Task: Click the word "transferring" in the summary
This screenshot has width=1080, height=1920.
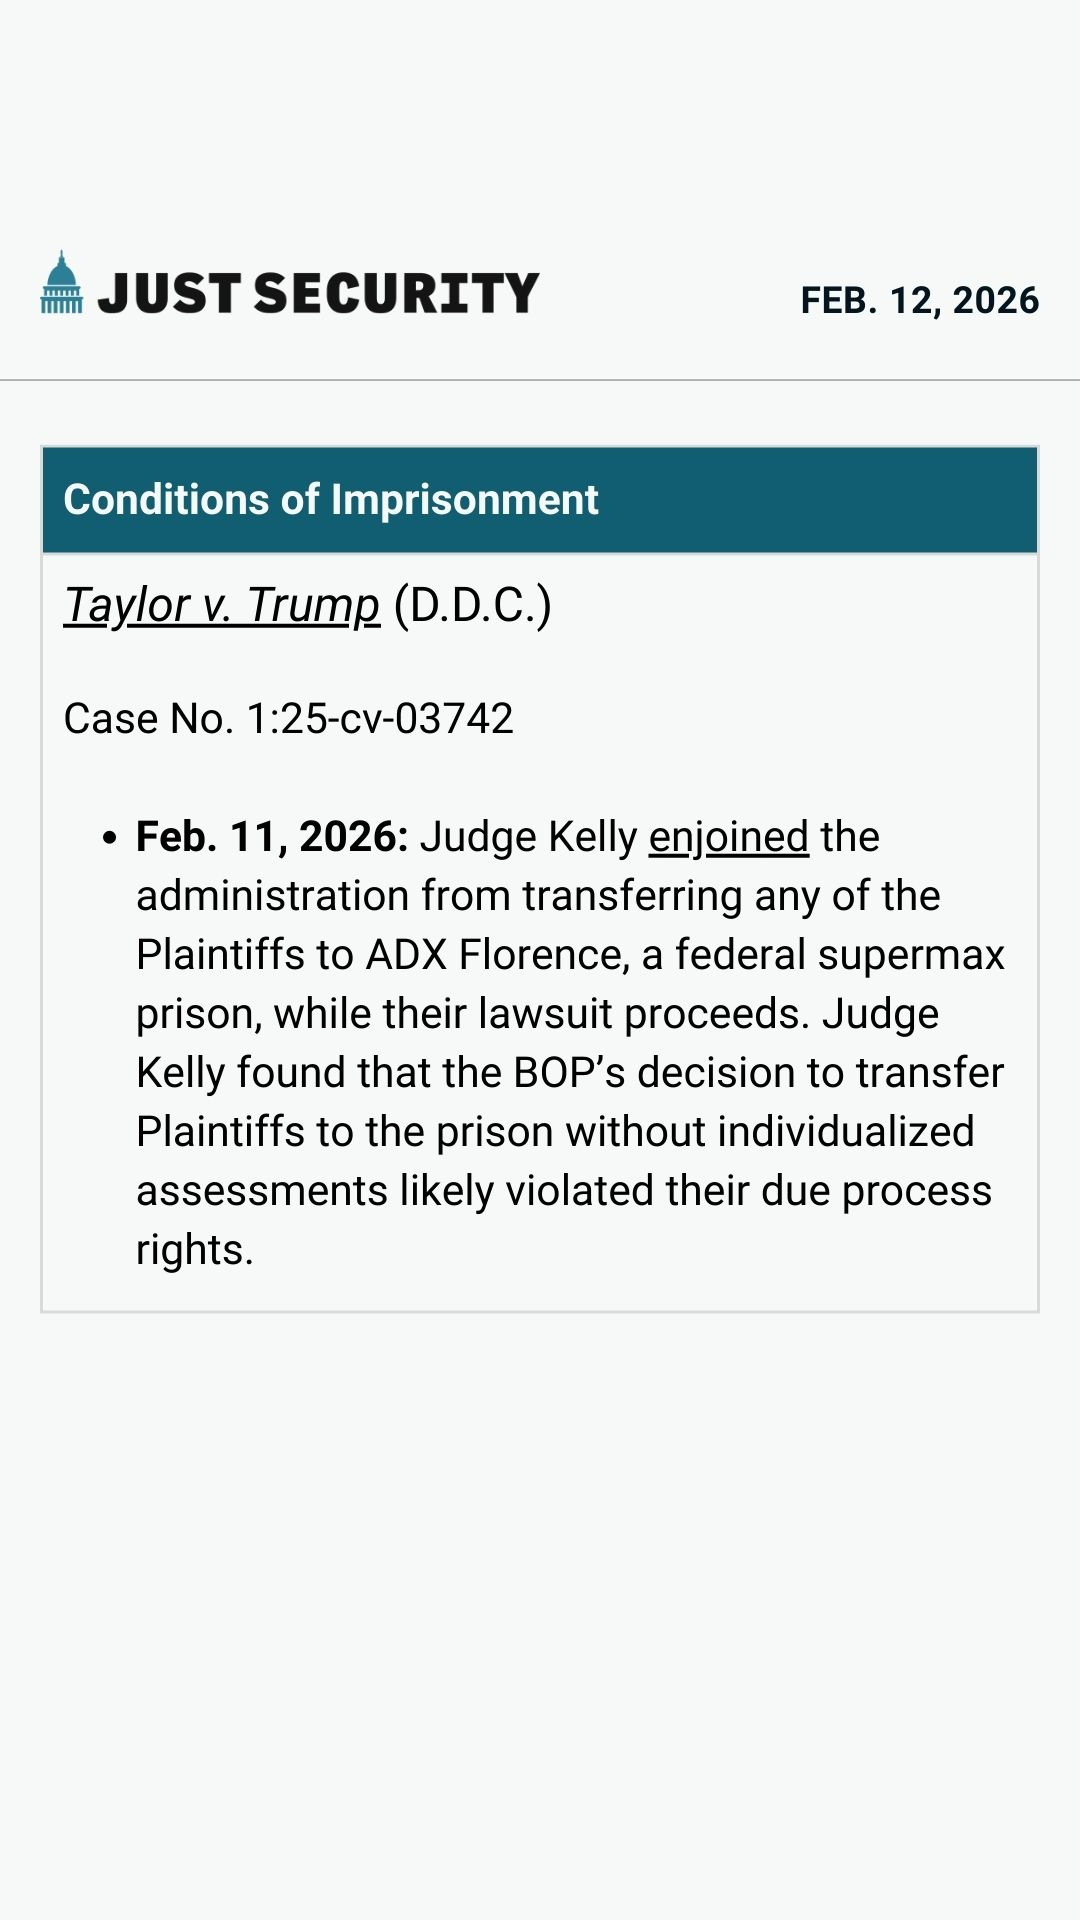Action: [632, 896]
